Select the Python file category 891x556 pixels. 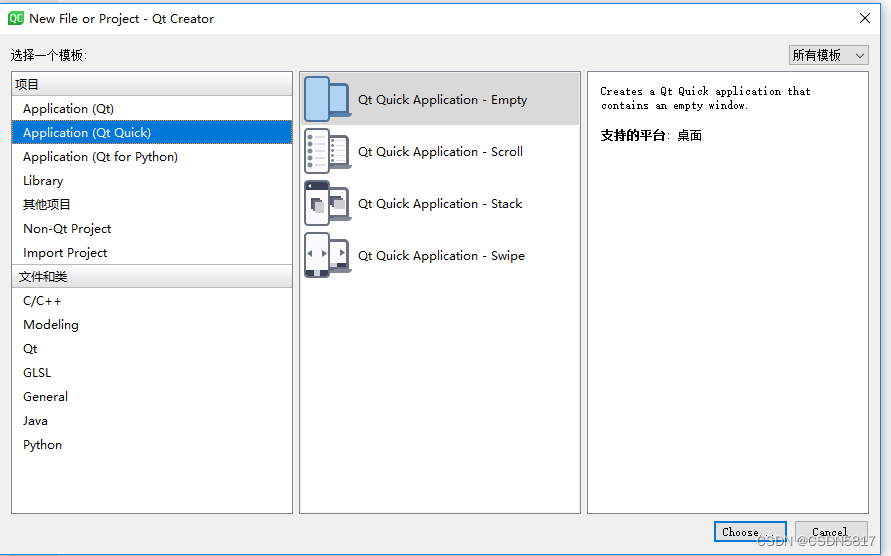click(152, 445)
